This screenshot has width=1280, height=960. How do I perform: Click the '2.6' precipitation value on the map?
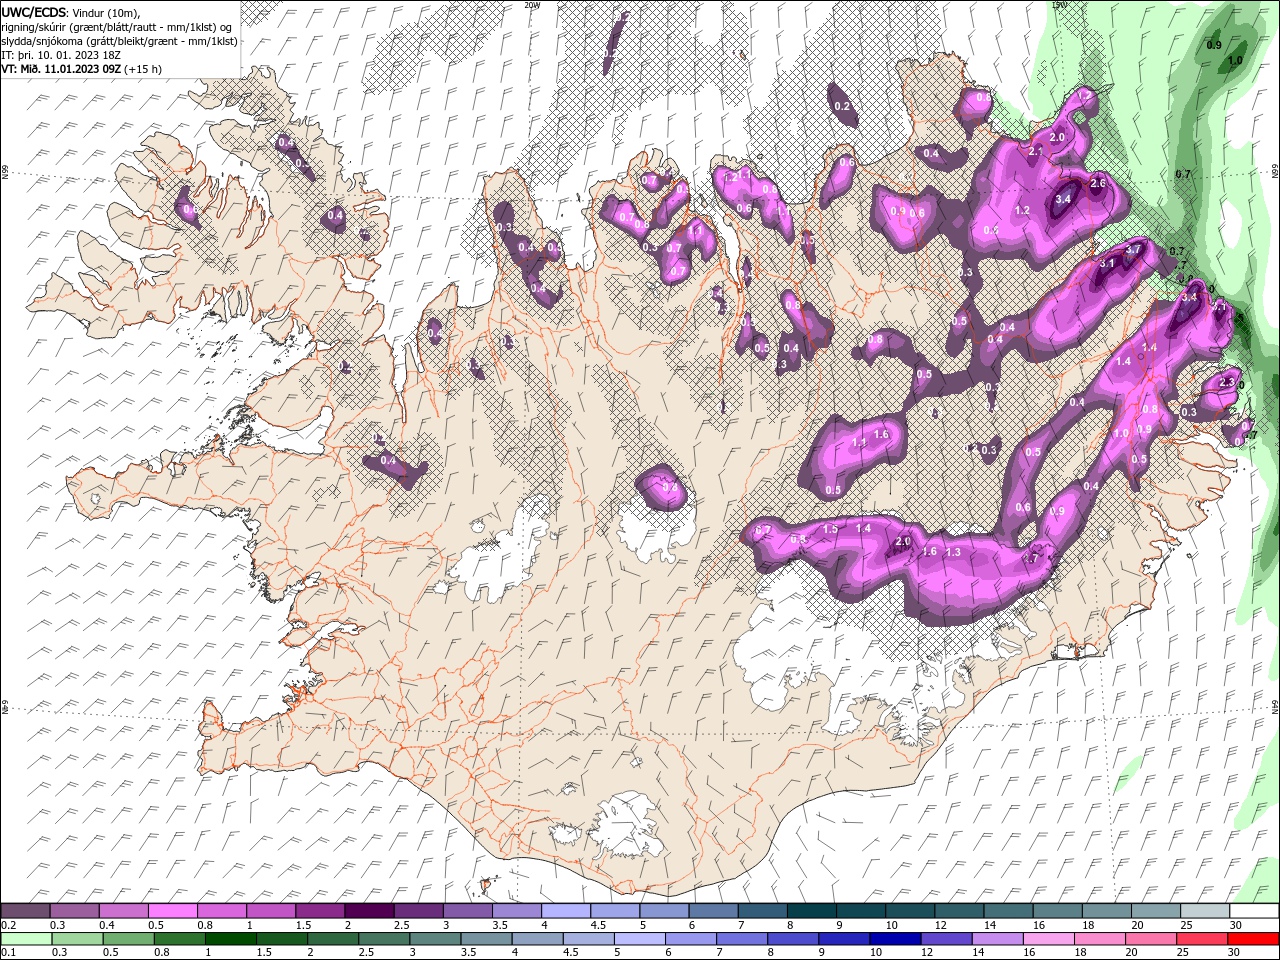[x=1098, y=184]
